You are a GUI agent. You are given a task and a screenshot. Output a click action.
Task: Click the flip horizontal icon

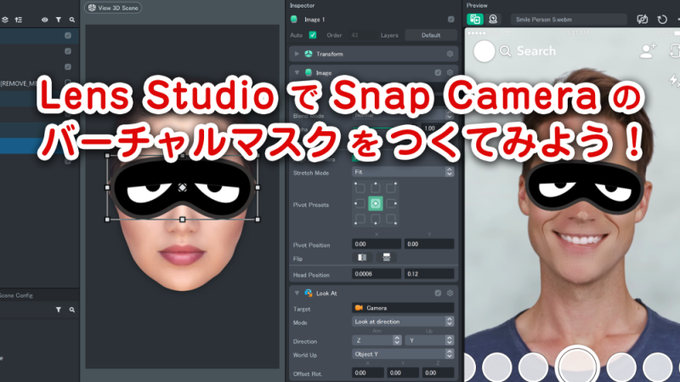pyautogui.click(x=362, y=258)
